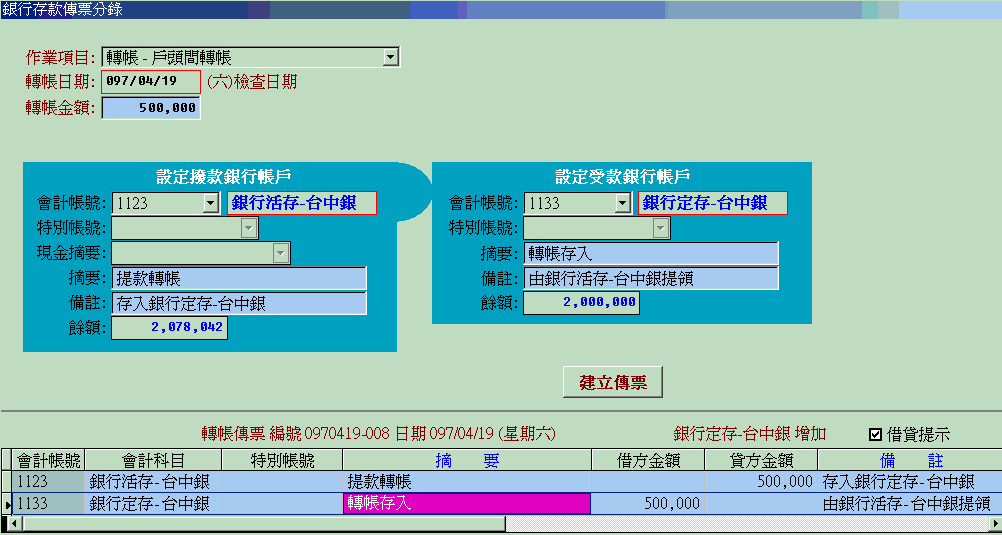Select grid cell 1133 in second row

[x=49, y=504]
